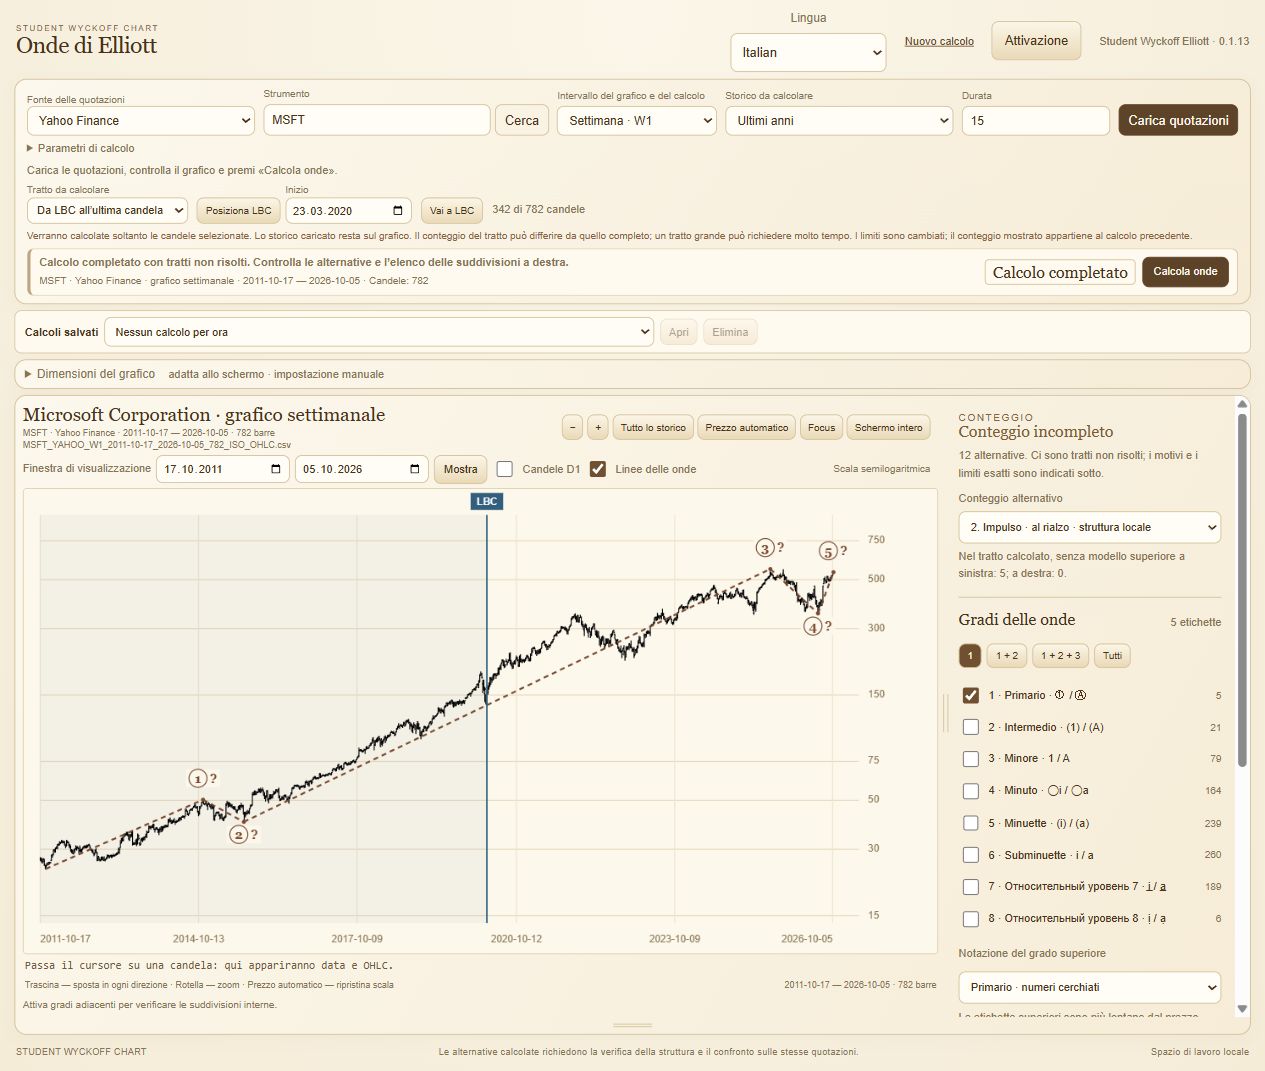Uncheck the 1 · Primario wave degree
The height and width of the screenshot is (1071, 1265).
[x=970, y=695]
